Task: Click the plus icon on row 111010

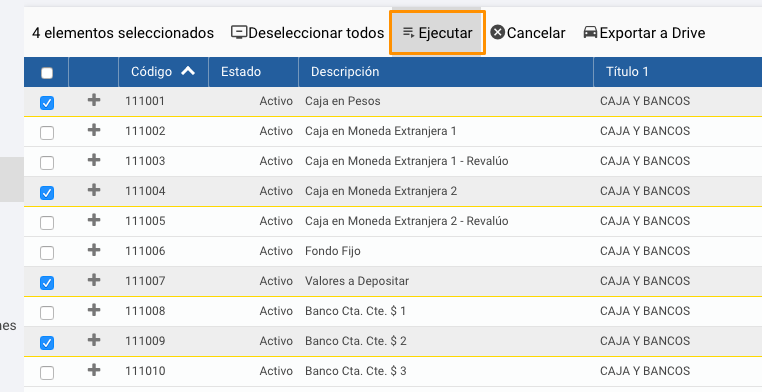Action: click(94, 370)
